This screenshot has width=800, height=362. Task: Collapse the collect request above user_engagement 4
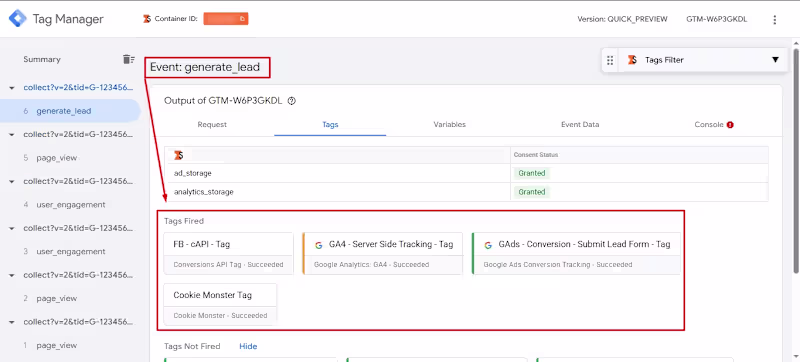point(12,182)
